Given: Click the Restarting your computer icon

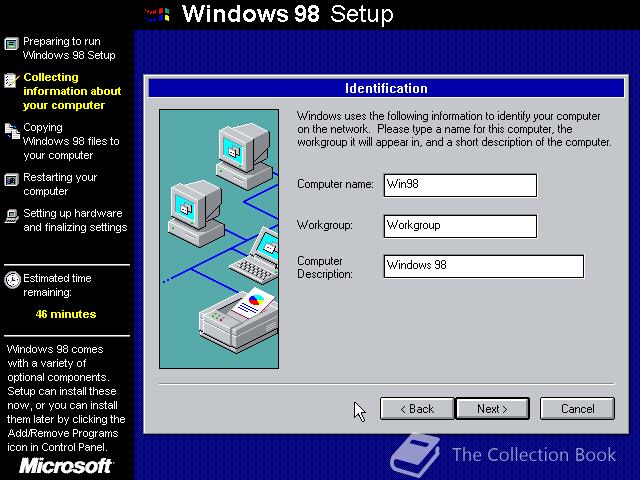Looking at the screenshot, I should pos(11,180).
